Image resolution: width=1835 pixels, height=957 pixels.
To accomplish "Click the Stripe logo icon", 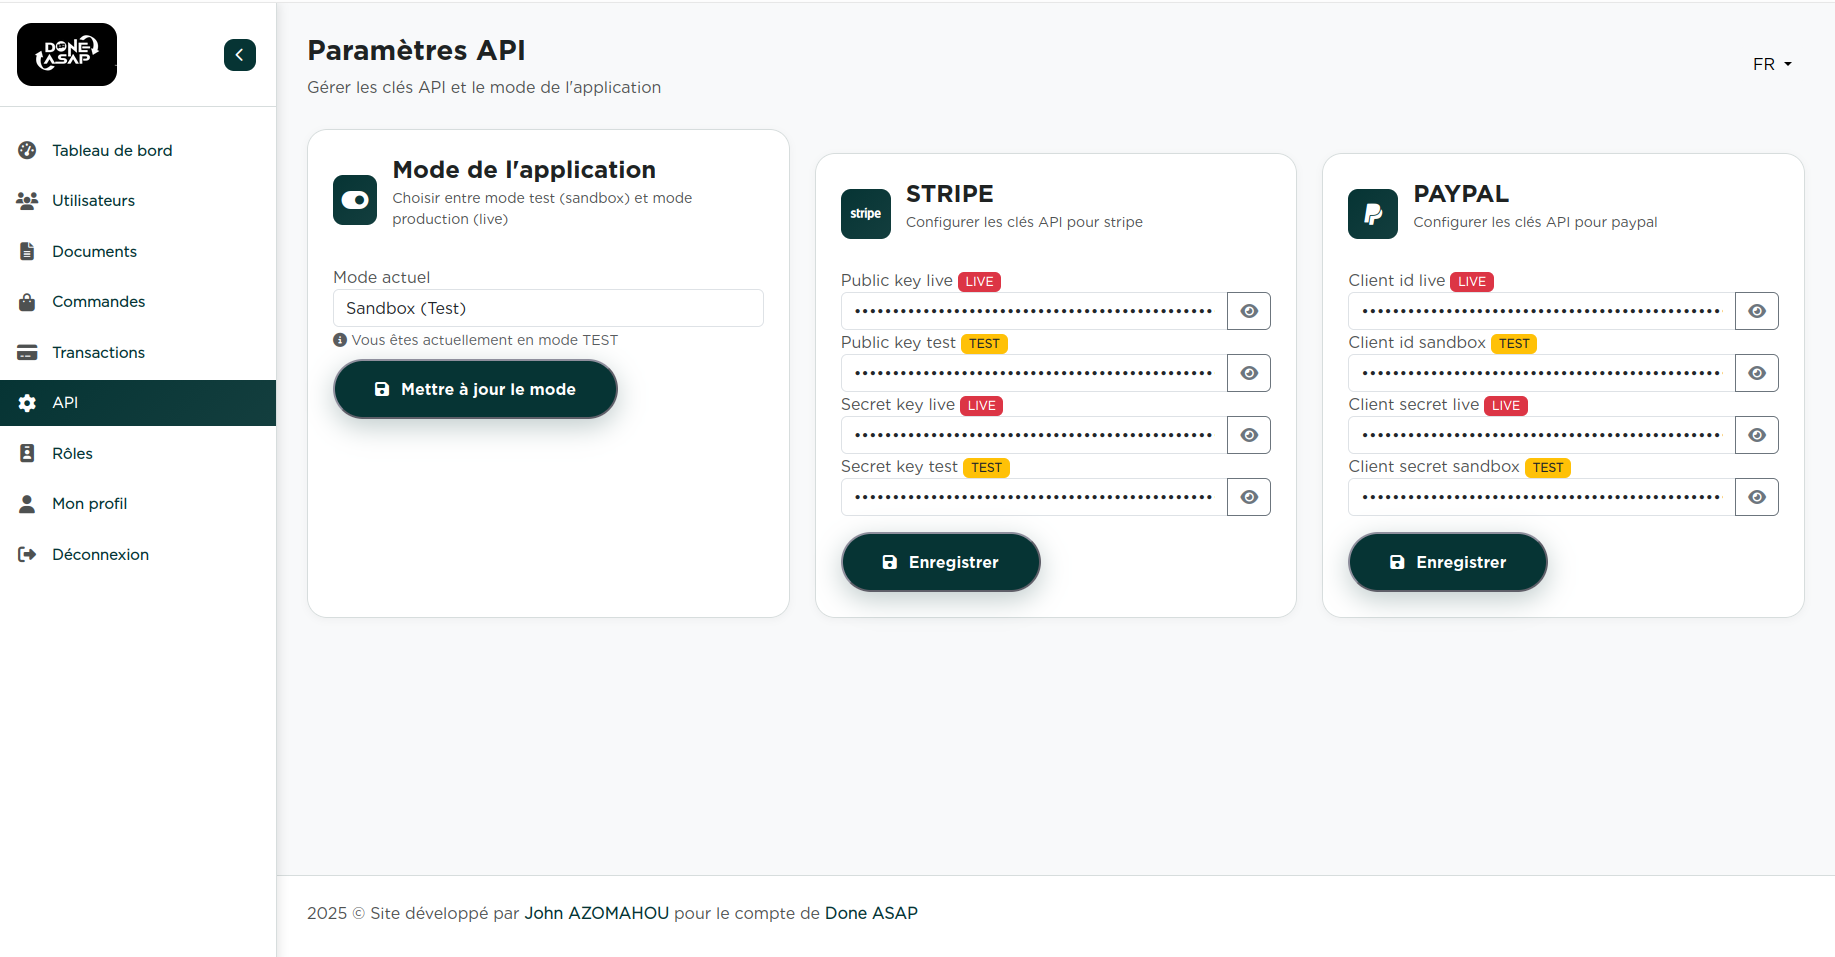I will (x=865, y=214).
